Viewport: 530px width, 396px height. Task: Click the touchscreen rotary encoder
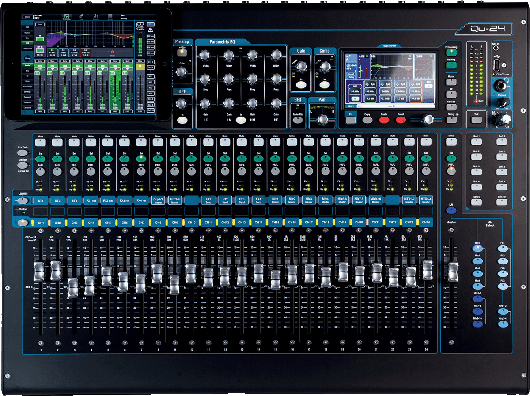(x=428, y=119)
